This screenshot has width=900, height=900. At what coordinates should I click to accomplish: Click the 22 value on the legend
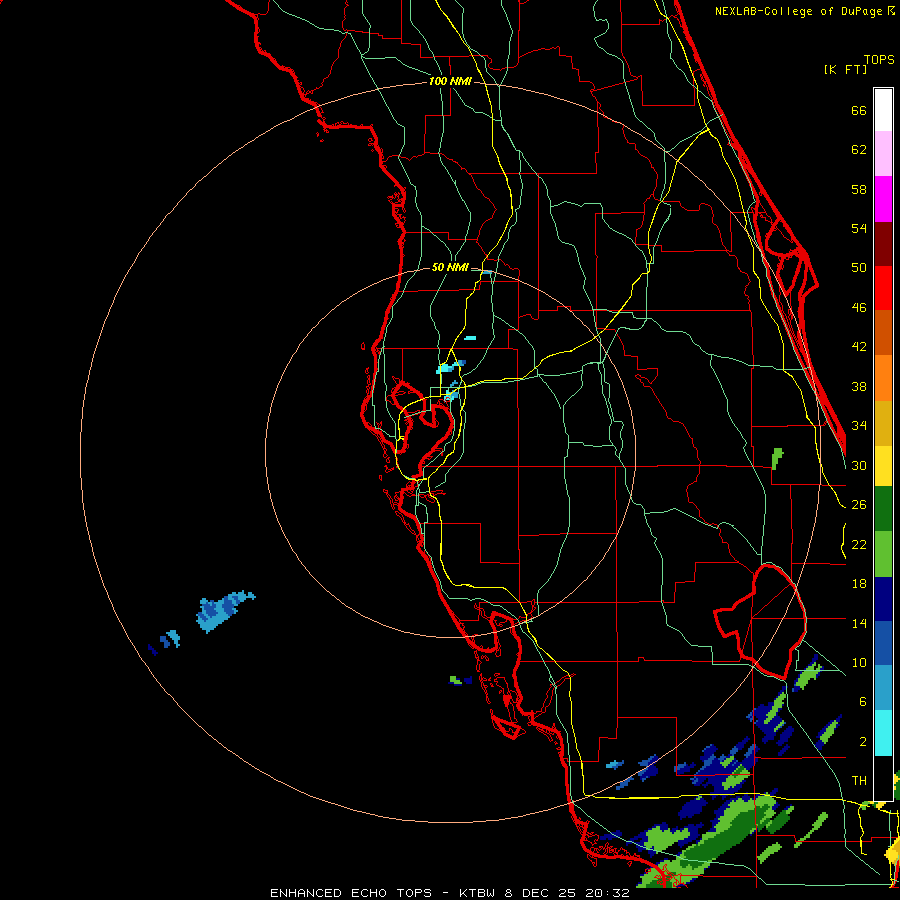[x=859, y=545]
